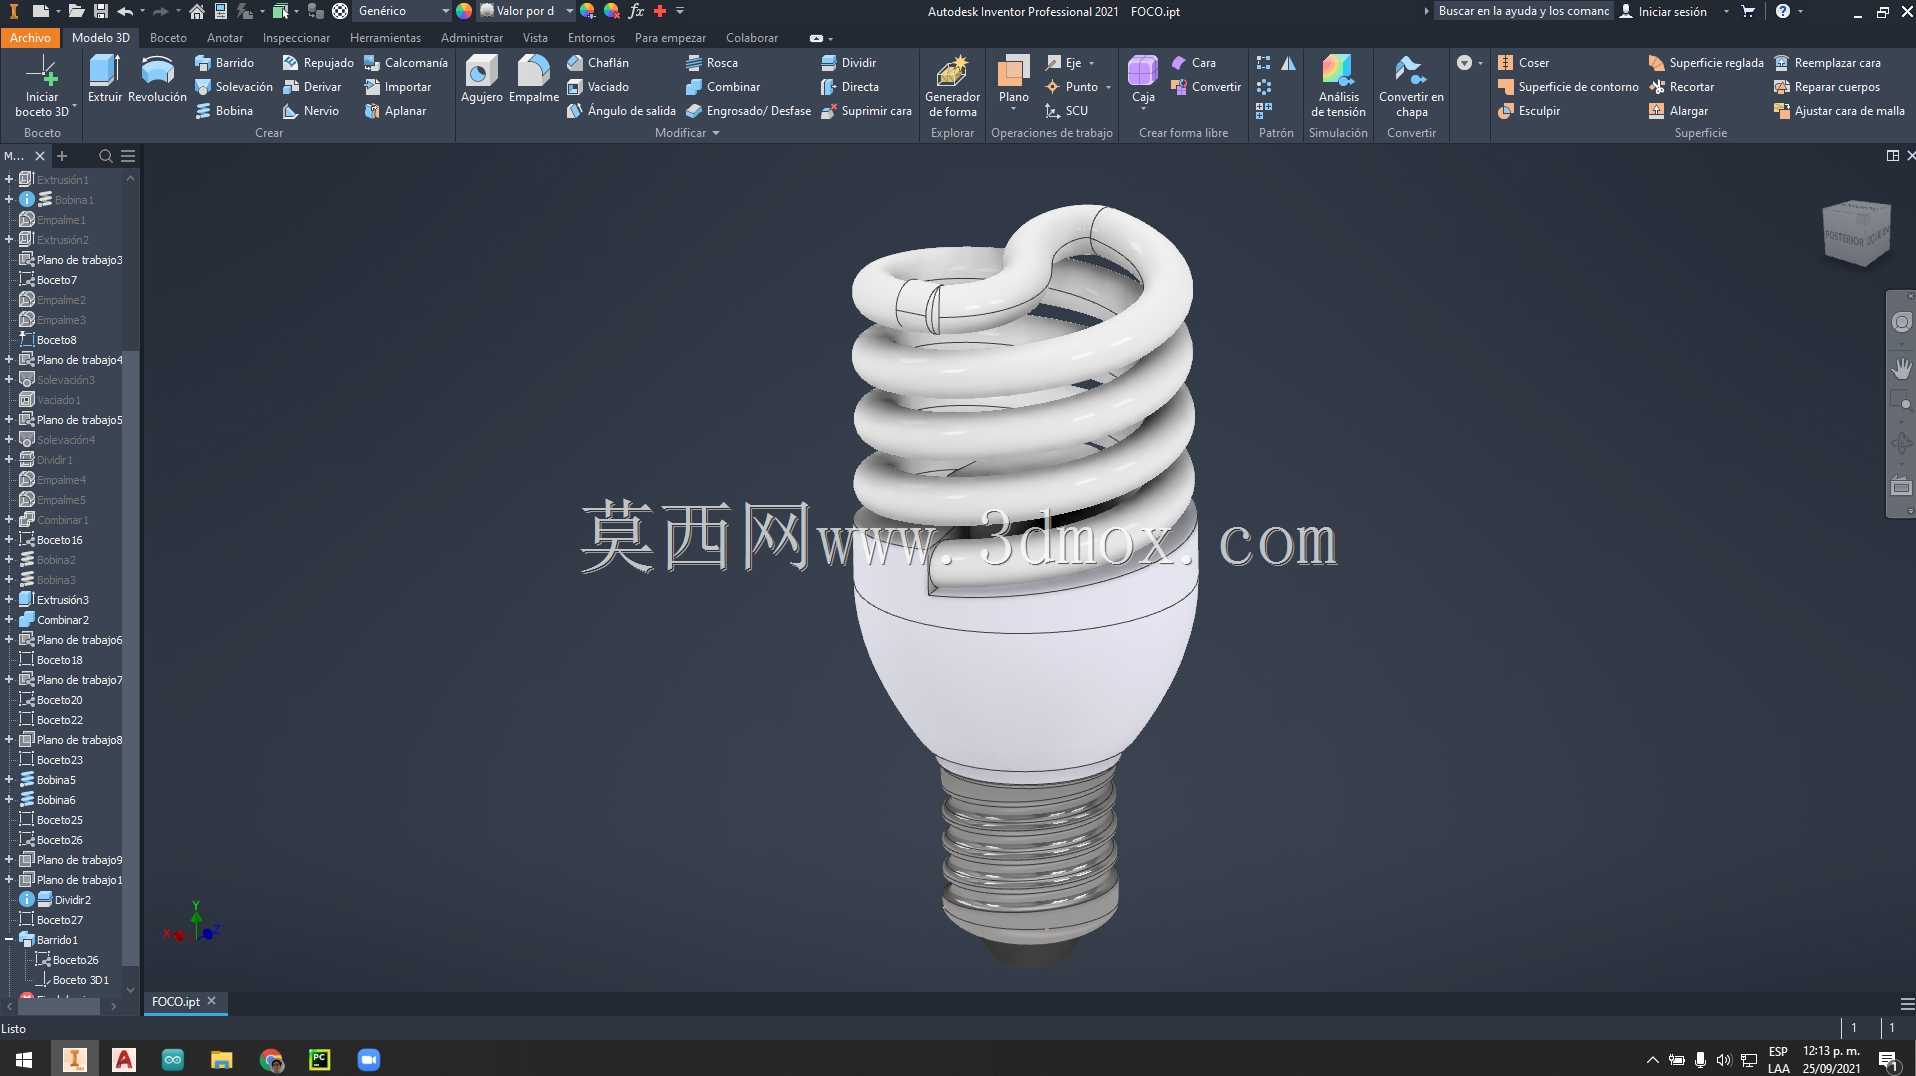Open the Vista ribbon tab
The width and height of the screenshot is (1916, 1076).
(535, 37)
